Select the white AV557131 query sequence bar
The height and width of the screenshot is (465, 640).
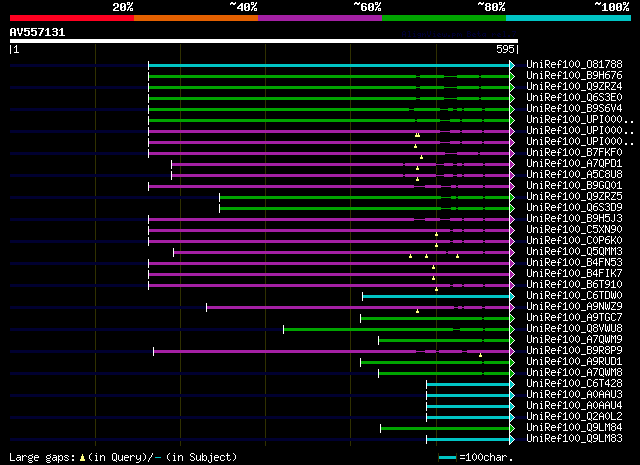click(264, 41)
